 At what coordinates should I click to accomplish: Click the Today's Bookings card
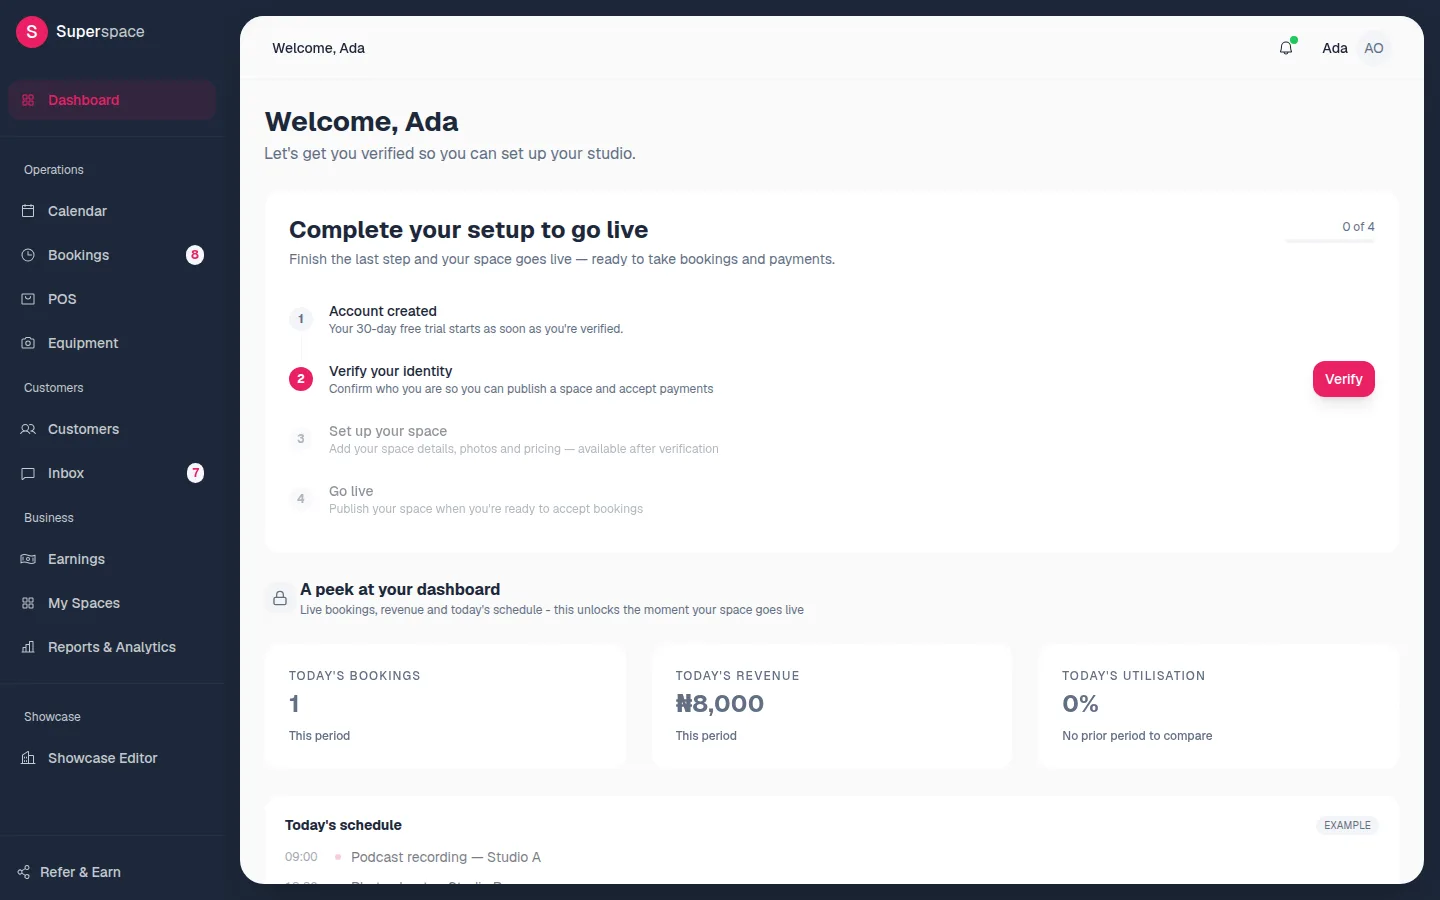tap(445, 706)
